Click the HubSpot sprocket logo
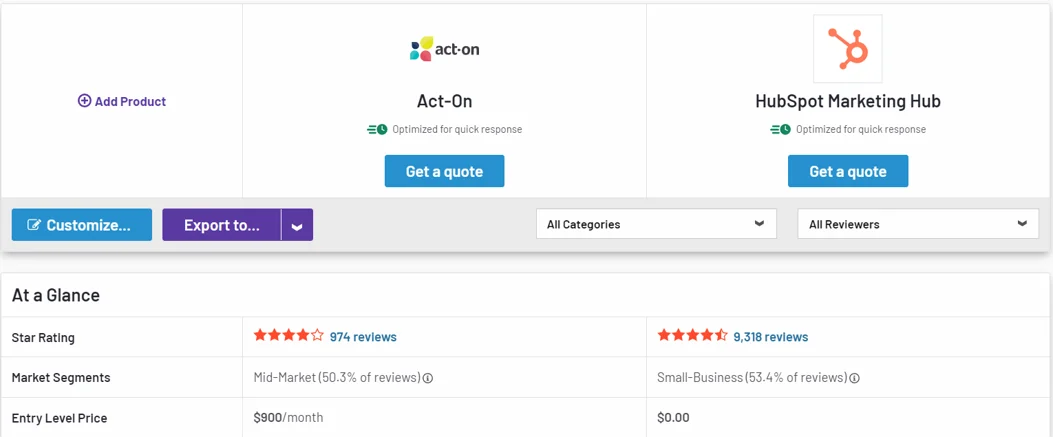 click(x=848, y=49)
